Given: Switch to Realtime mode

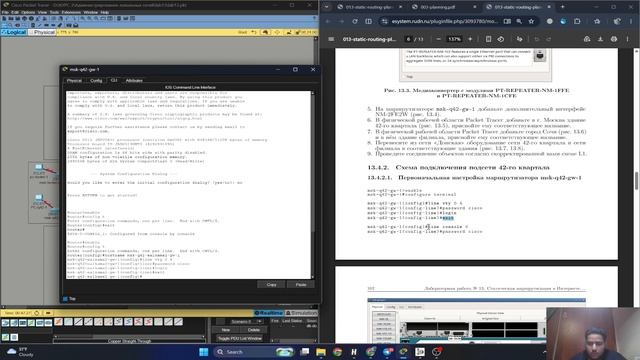Looking at the screenshot, I should (x=269, y=313).
